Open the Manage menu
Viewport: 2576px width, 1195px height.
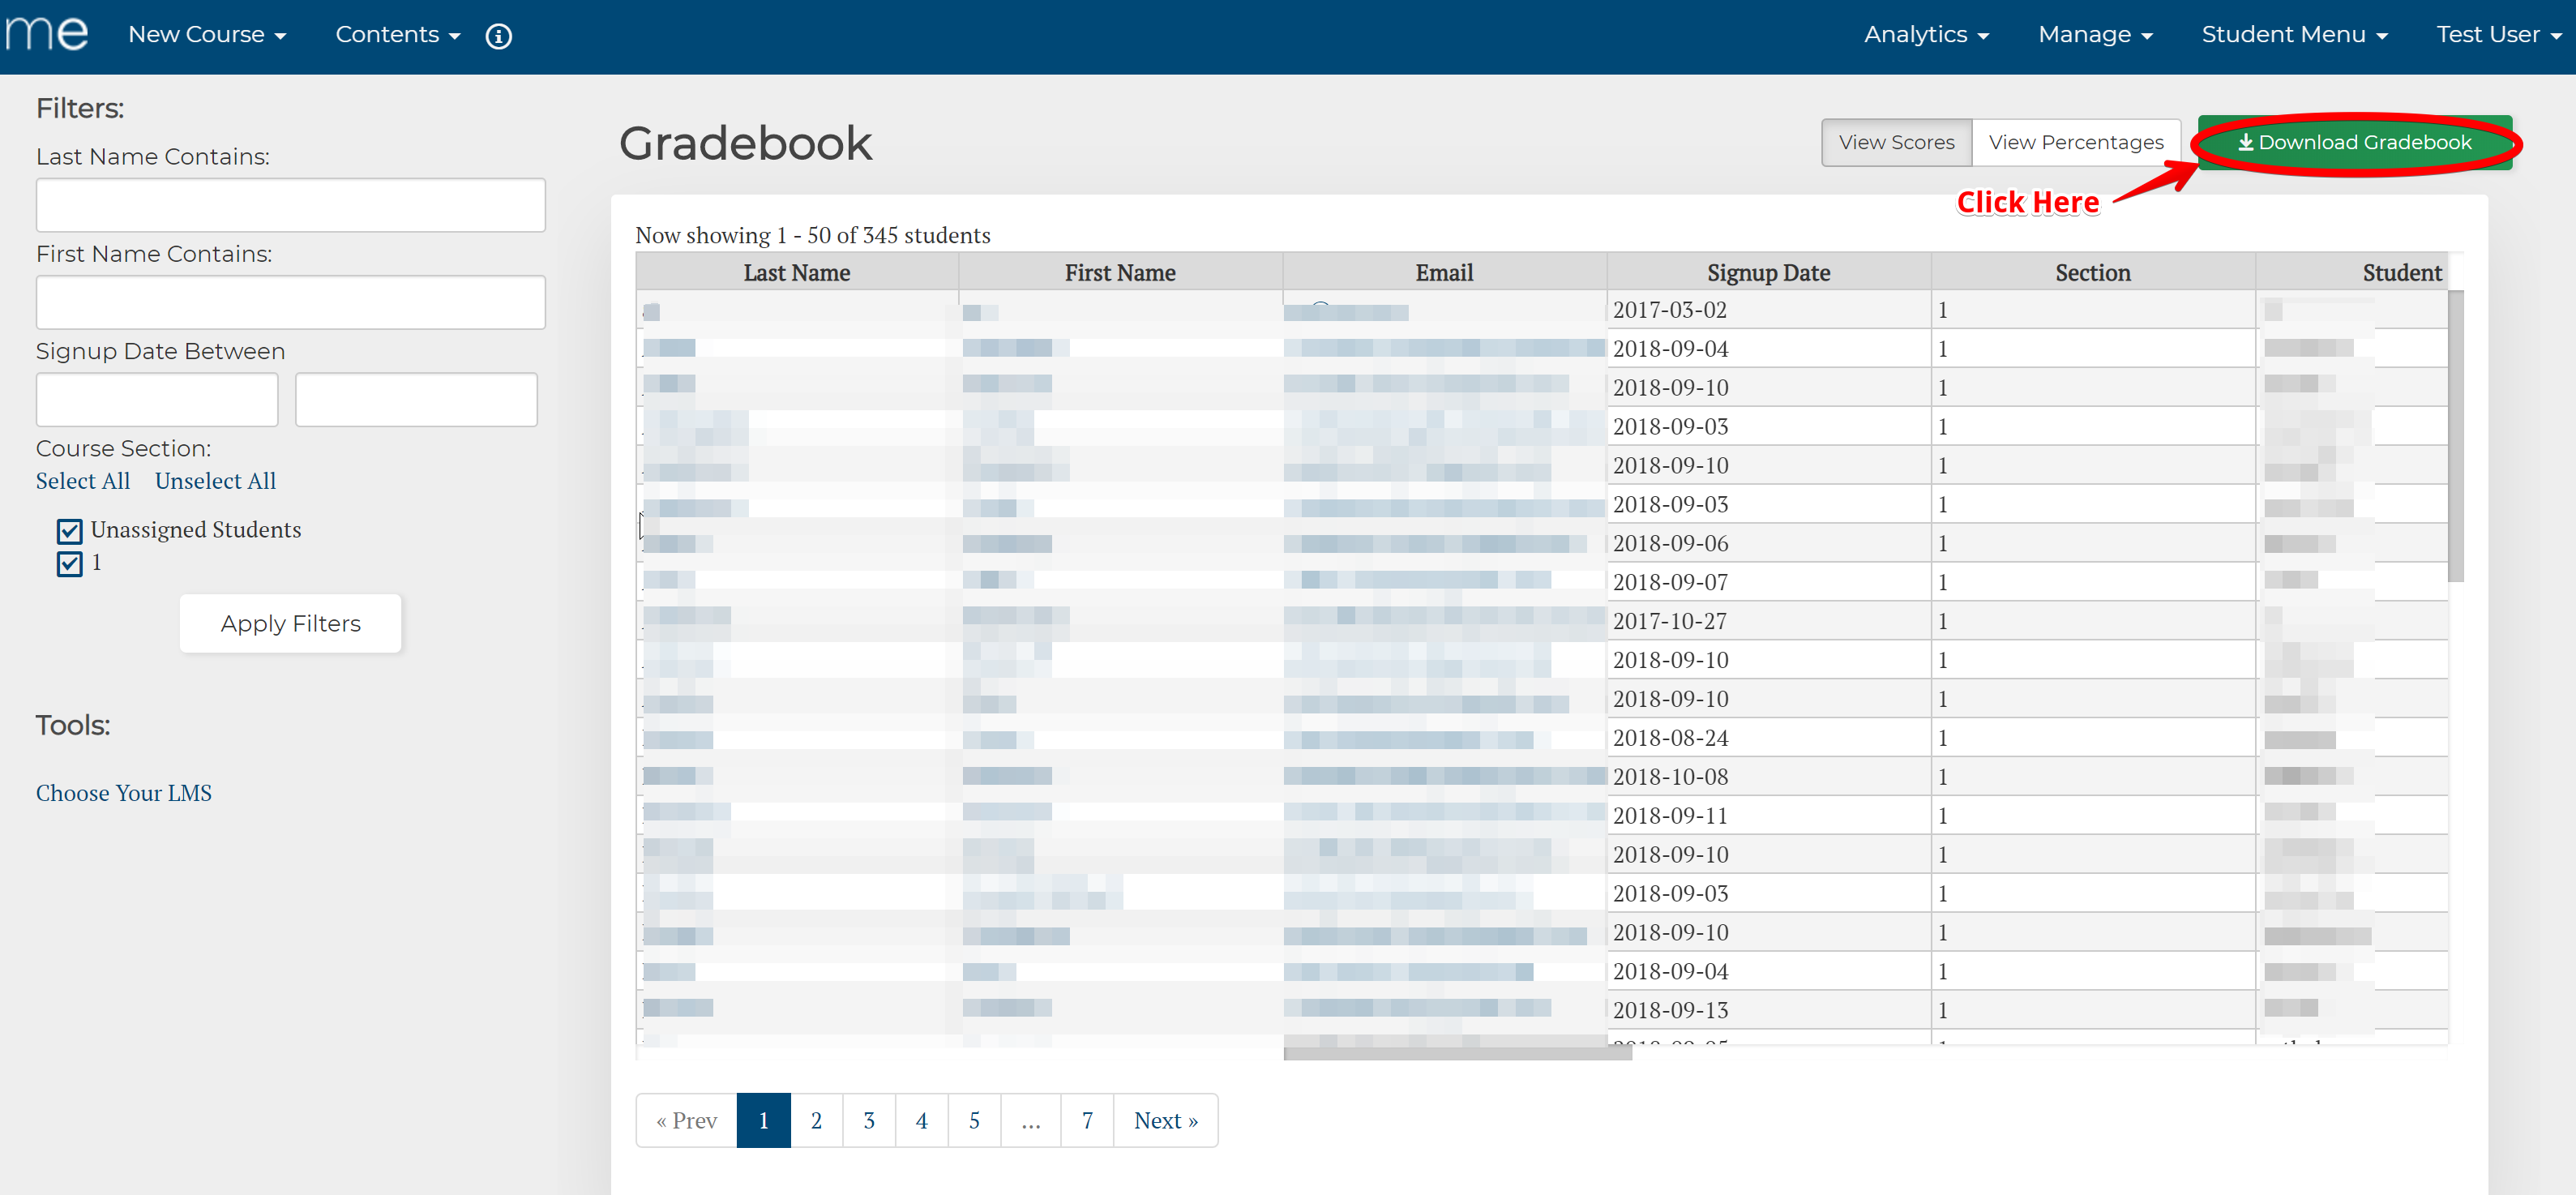pos(2094,35)
